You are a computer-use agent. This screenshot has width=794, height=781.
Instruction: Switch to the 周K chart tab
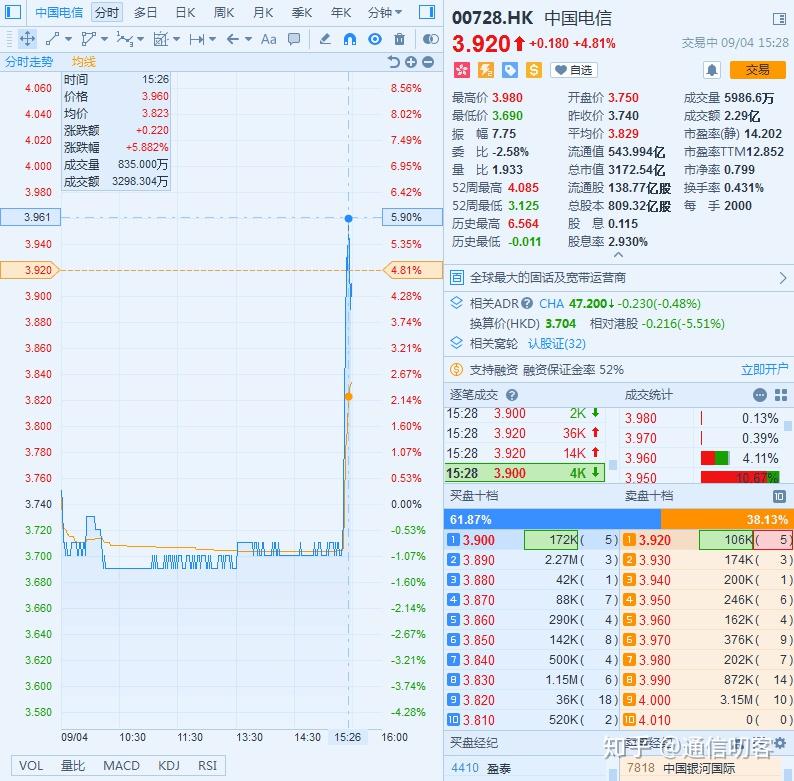(x=224, y=12)
